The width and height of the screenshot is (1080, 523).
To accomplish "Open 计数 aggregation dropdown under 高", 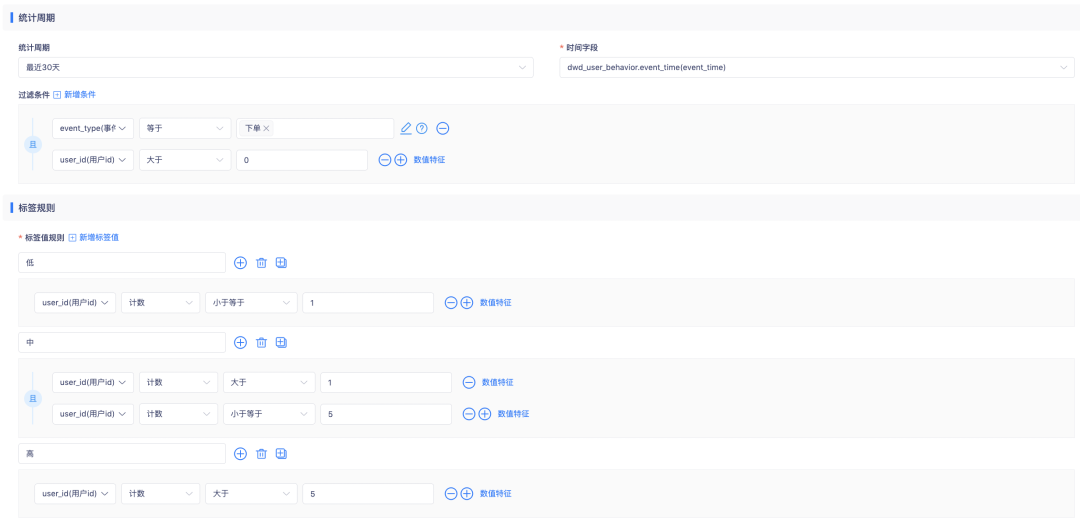I will [160, 493].
